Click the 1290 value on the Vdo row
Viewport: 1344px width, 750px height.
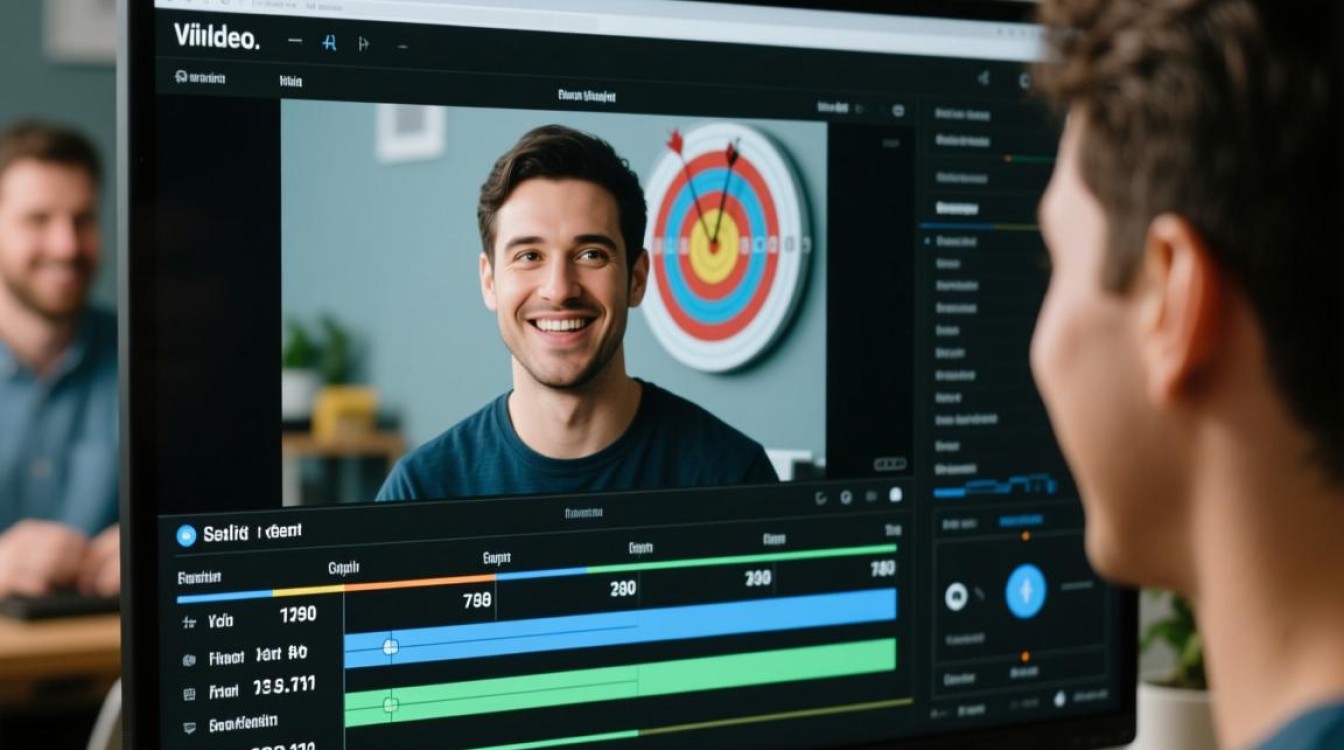point(297,615)
